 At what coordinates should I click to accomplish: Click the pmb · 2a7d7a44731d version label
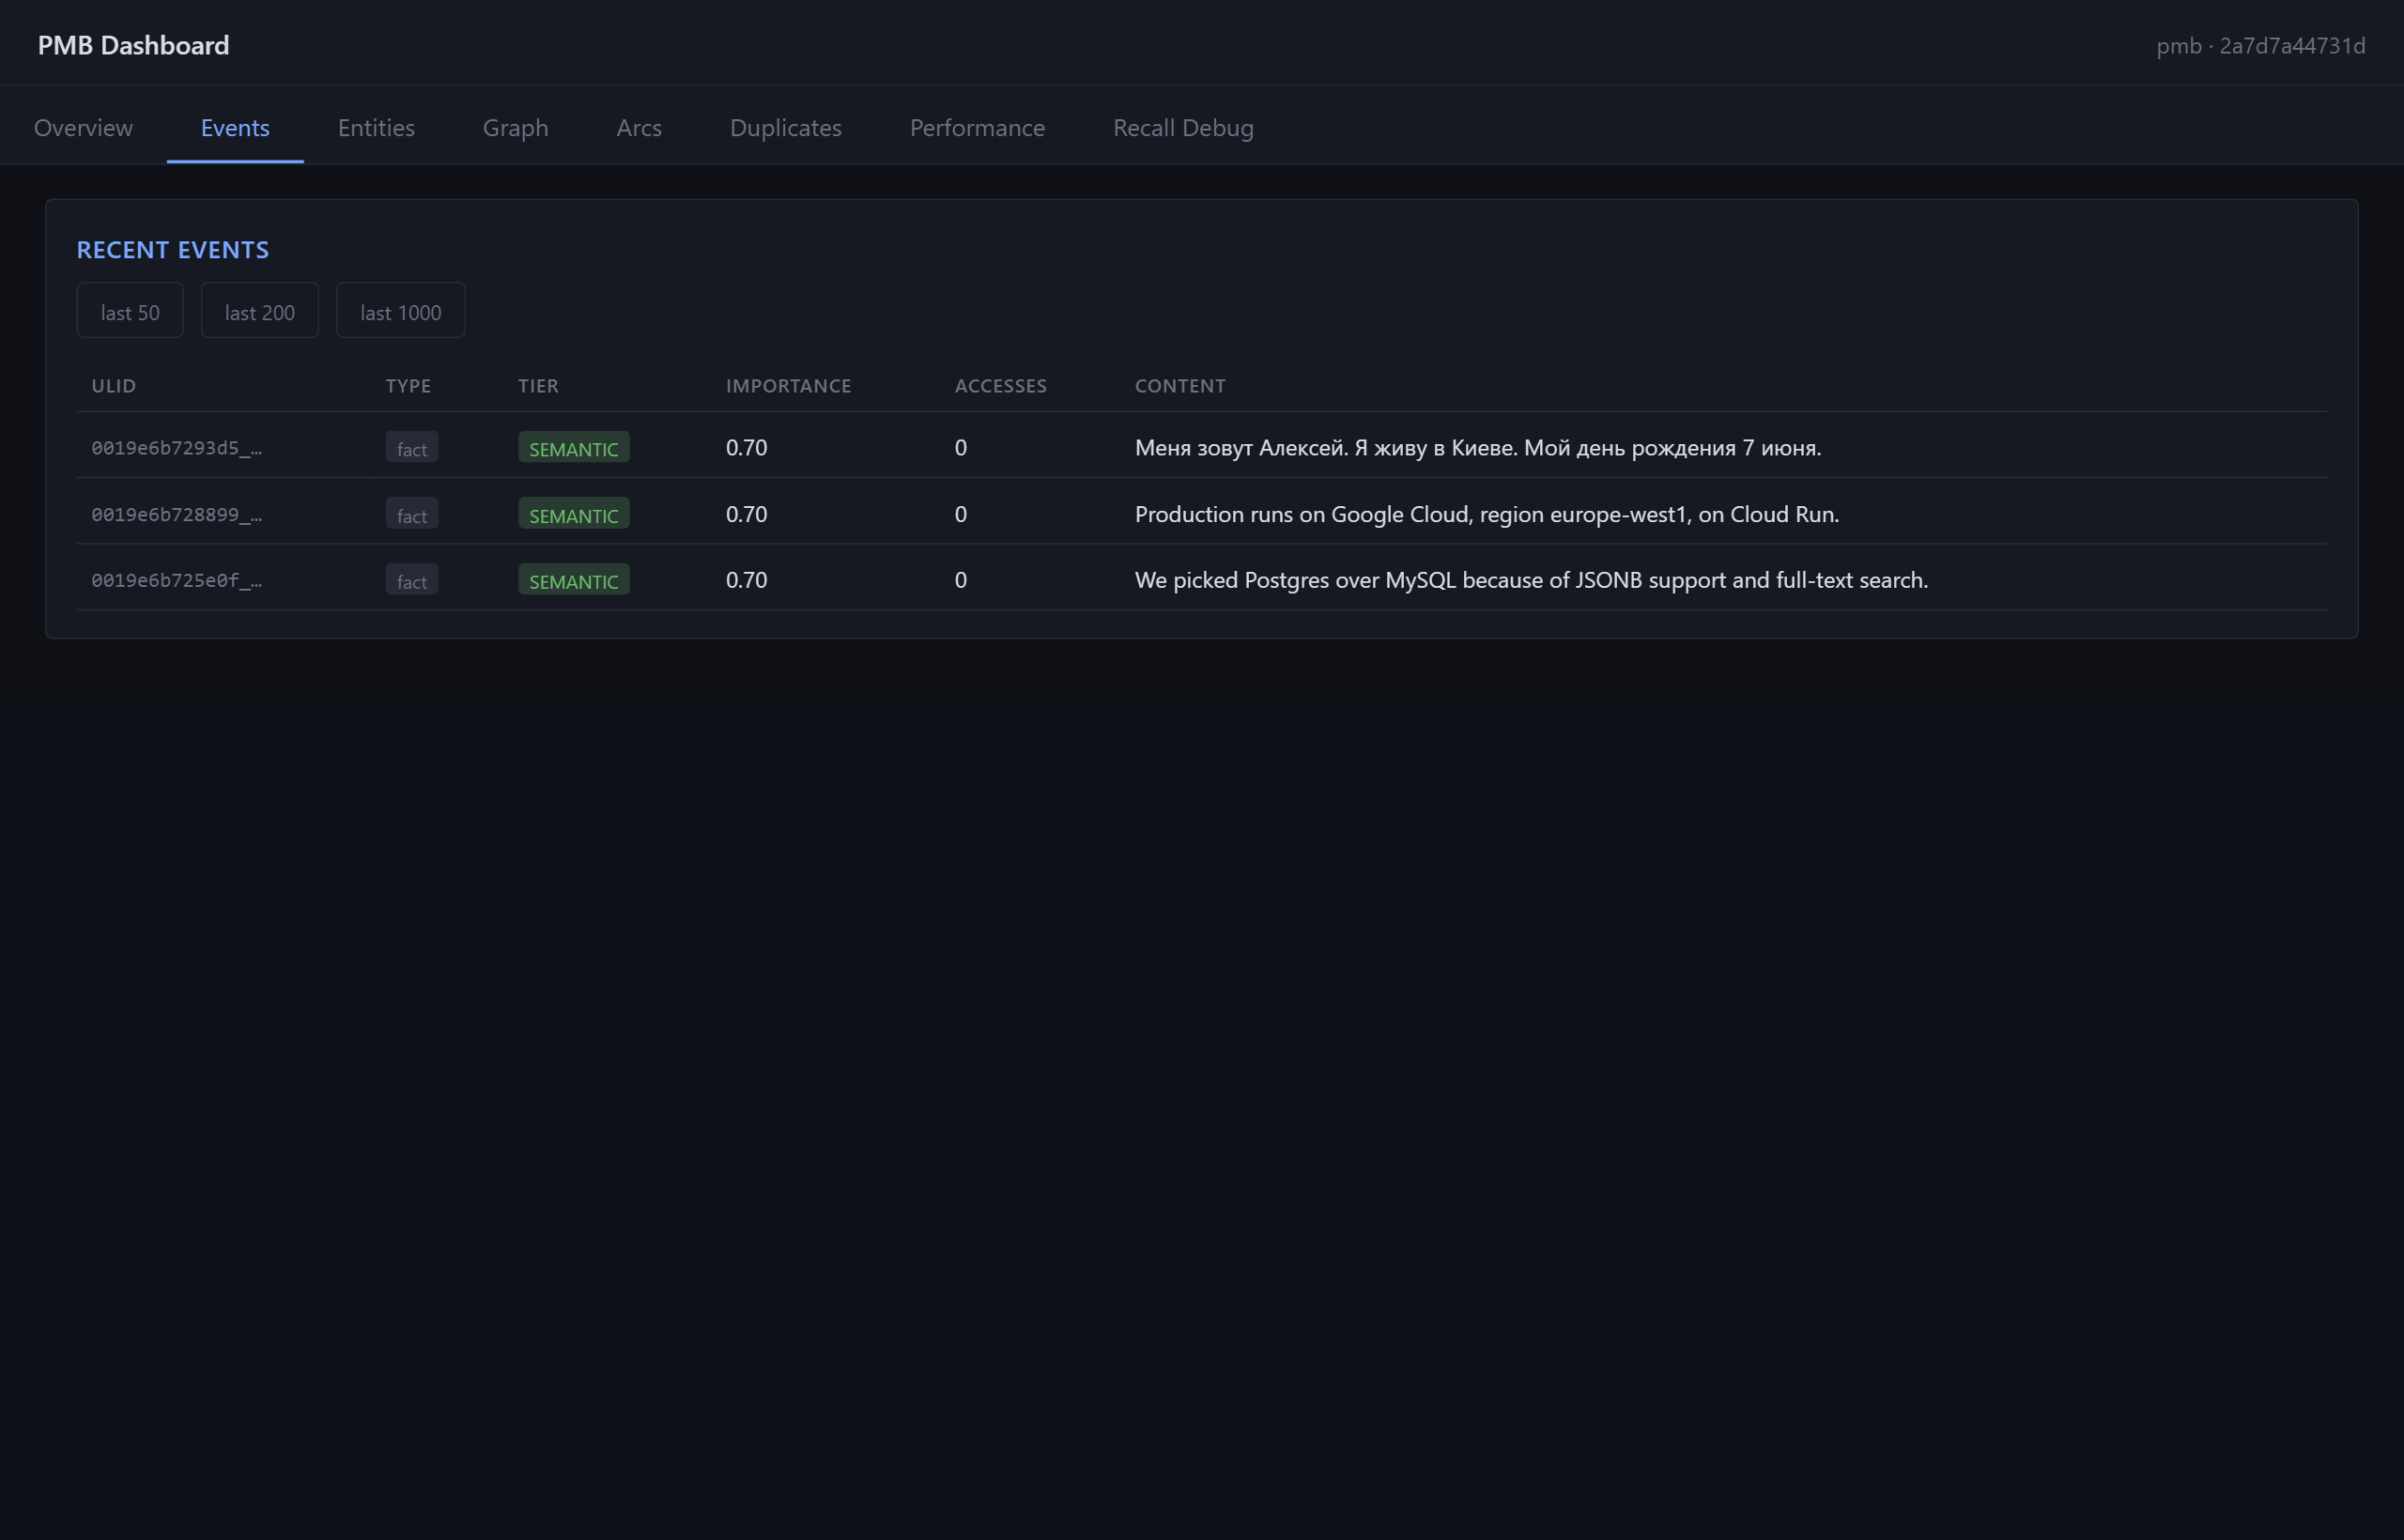click(x=2260, y=46)
